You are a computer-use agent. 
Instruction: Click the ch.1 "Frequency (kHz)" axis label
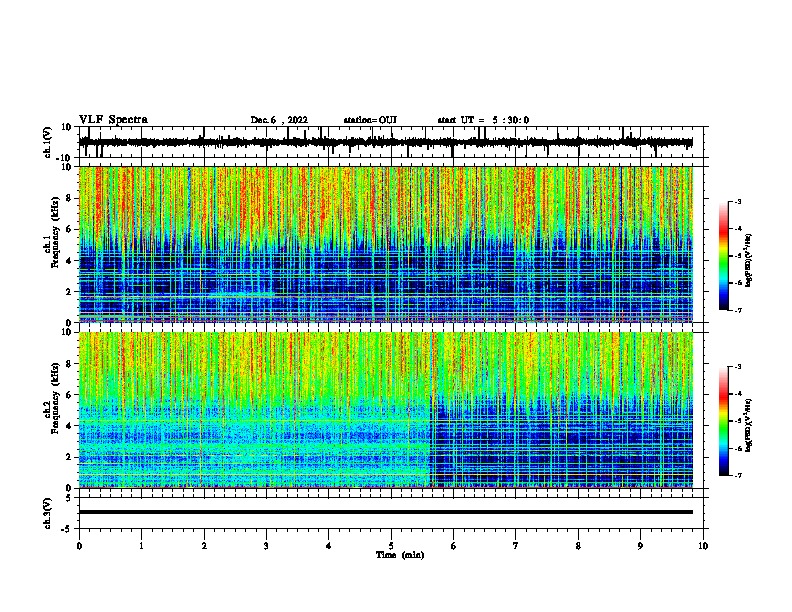[x=54, y=233]
